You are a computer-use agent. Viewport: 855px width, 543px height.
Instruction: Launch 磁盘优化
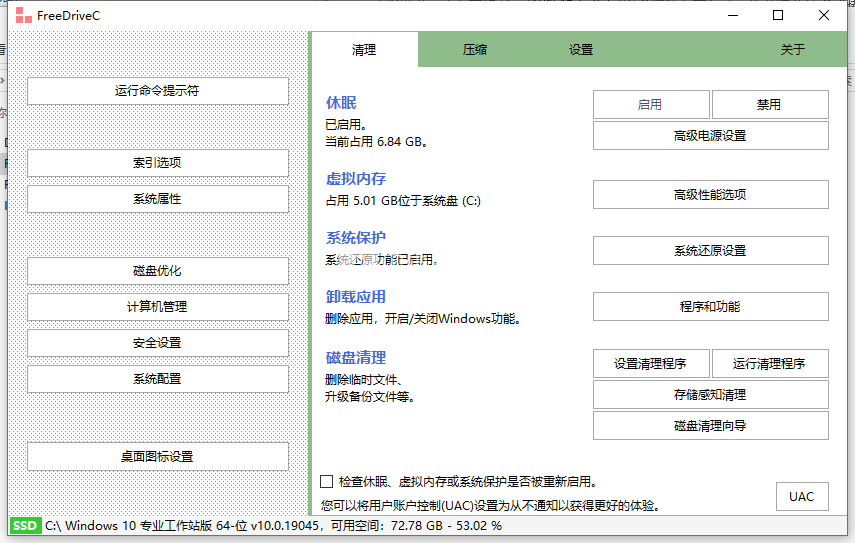[157, 271]
